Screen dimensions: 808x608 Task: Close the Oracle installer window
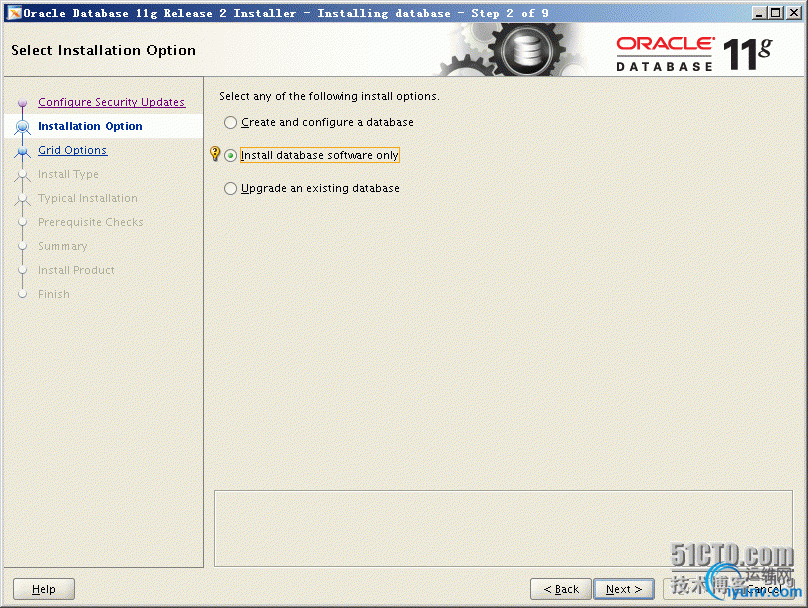[x=794, y=13]
